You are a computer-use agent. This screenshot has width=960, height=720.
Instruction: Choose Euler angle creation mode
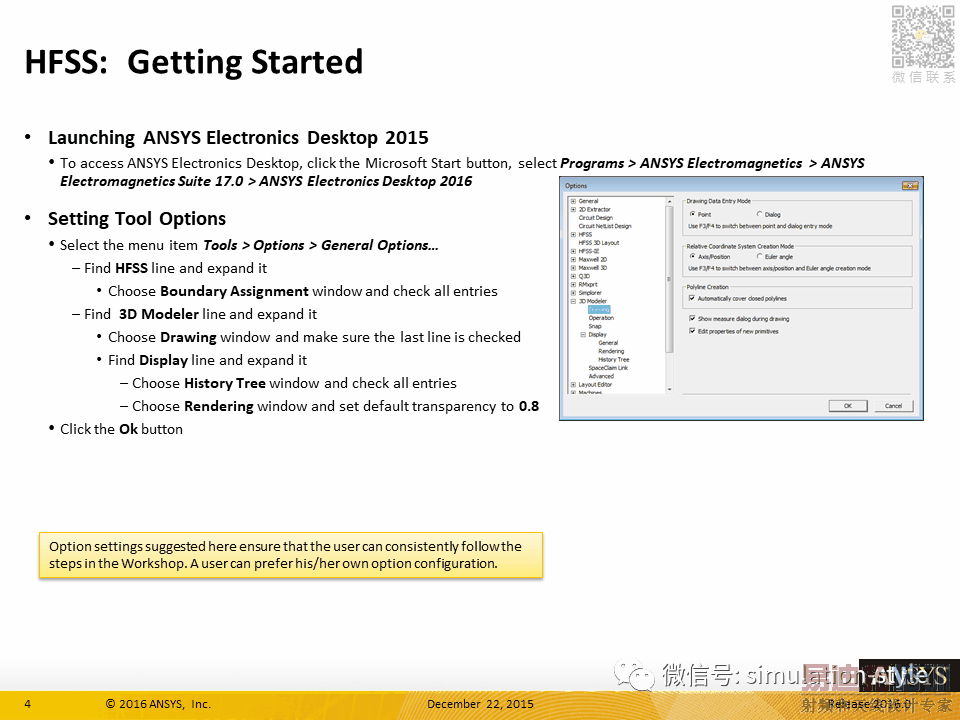pos(759,257)
